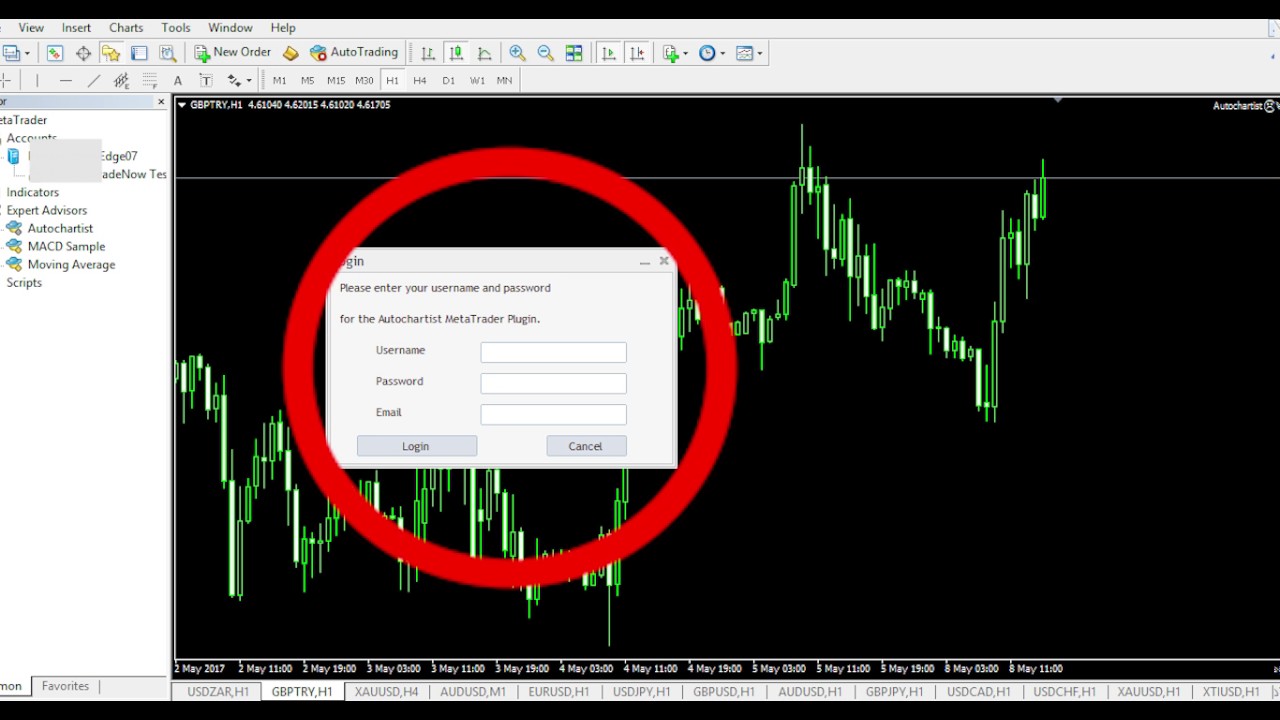Switch chart to candlesticks view
Image resolution: width=1280 pixels, height=720 pixels.
[456, 53]
